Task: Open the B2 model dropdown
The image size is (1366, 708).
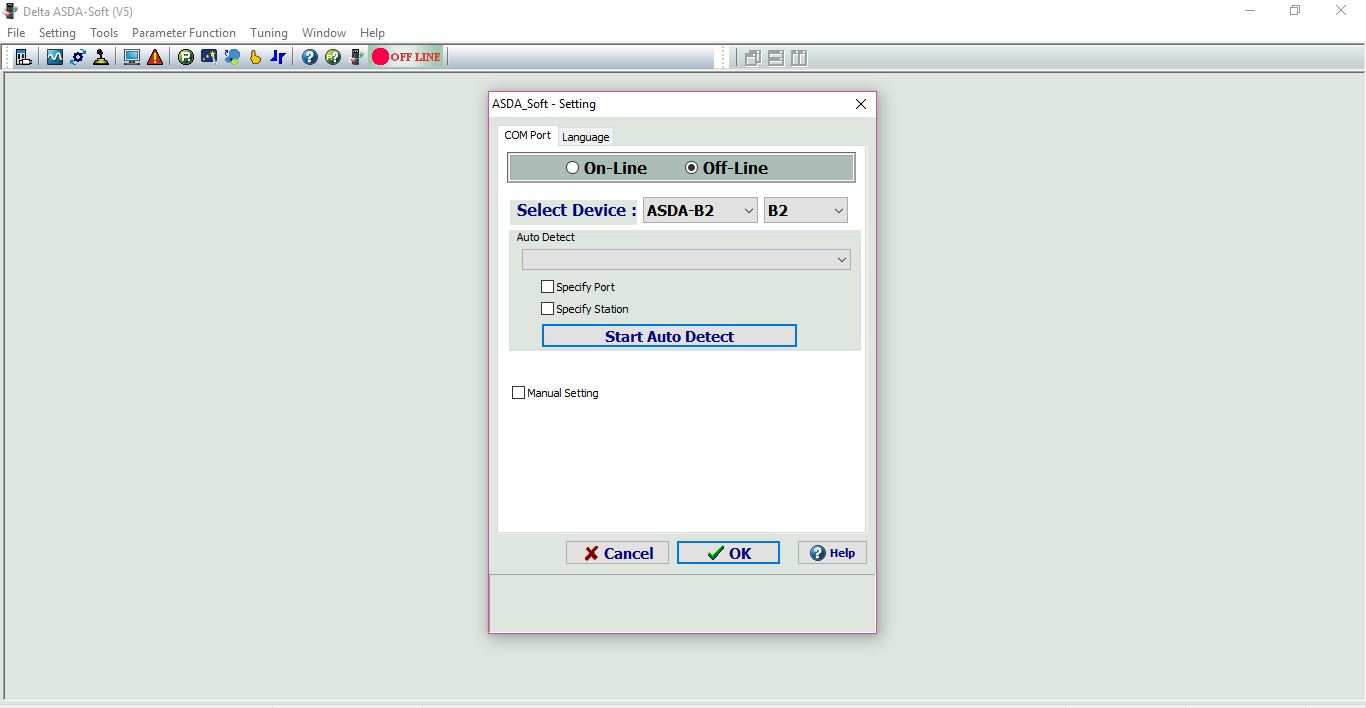Action: point(806,210)
